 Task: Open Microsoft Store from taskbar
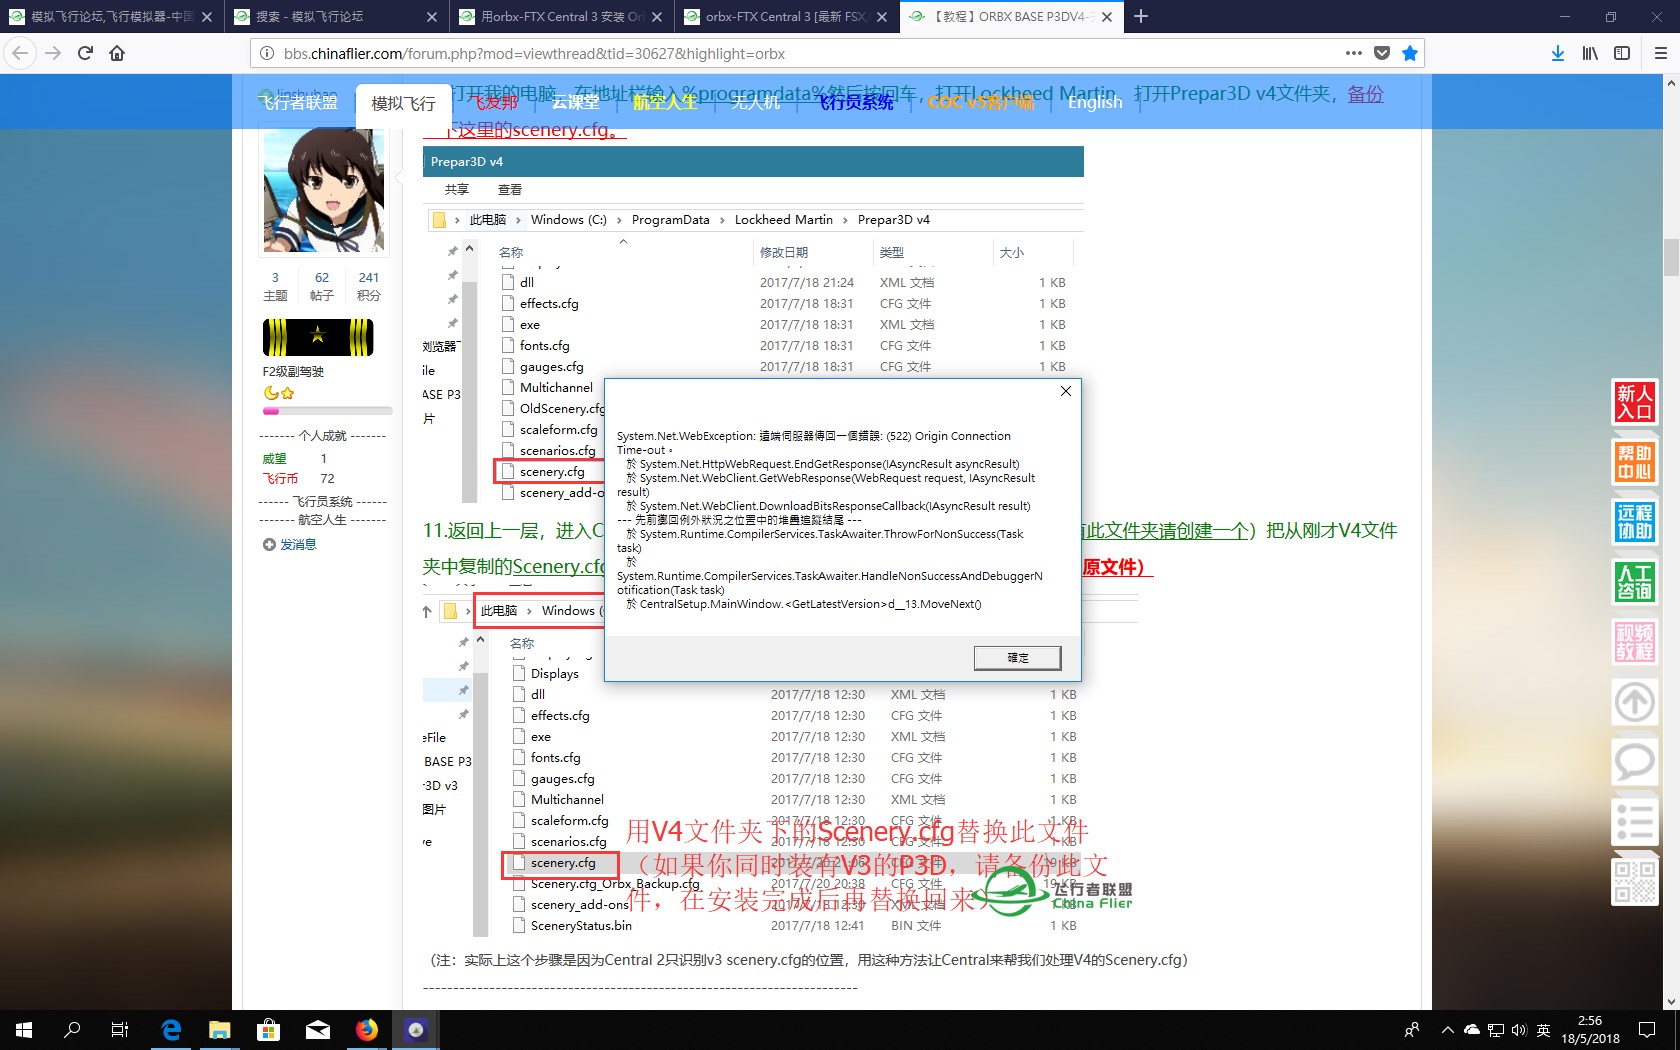(x=268, y=1030)
